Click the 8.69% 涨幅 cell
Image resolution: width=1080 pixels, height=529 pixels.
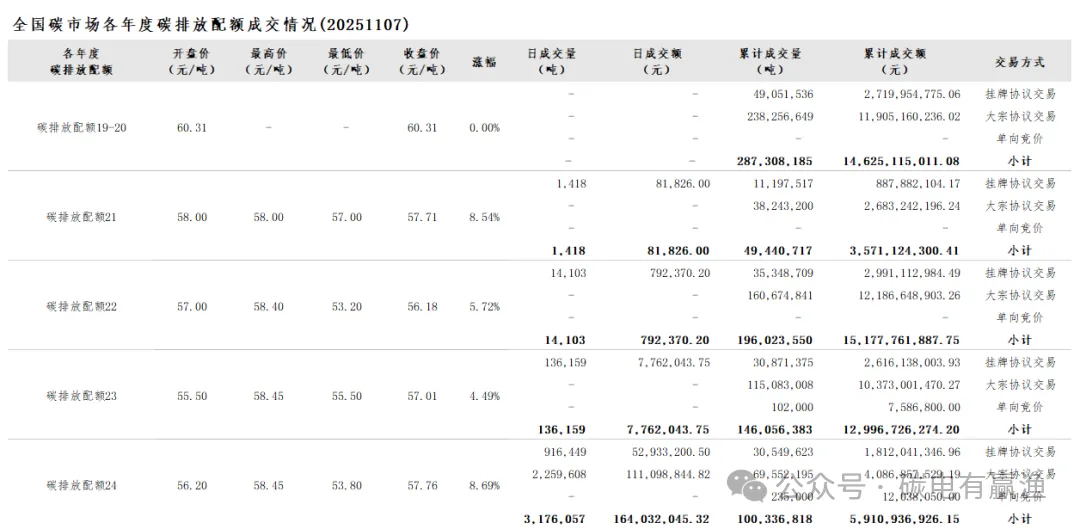[x=484, y=486]
